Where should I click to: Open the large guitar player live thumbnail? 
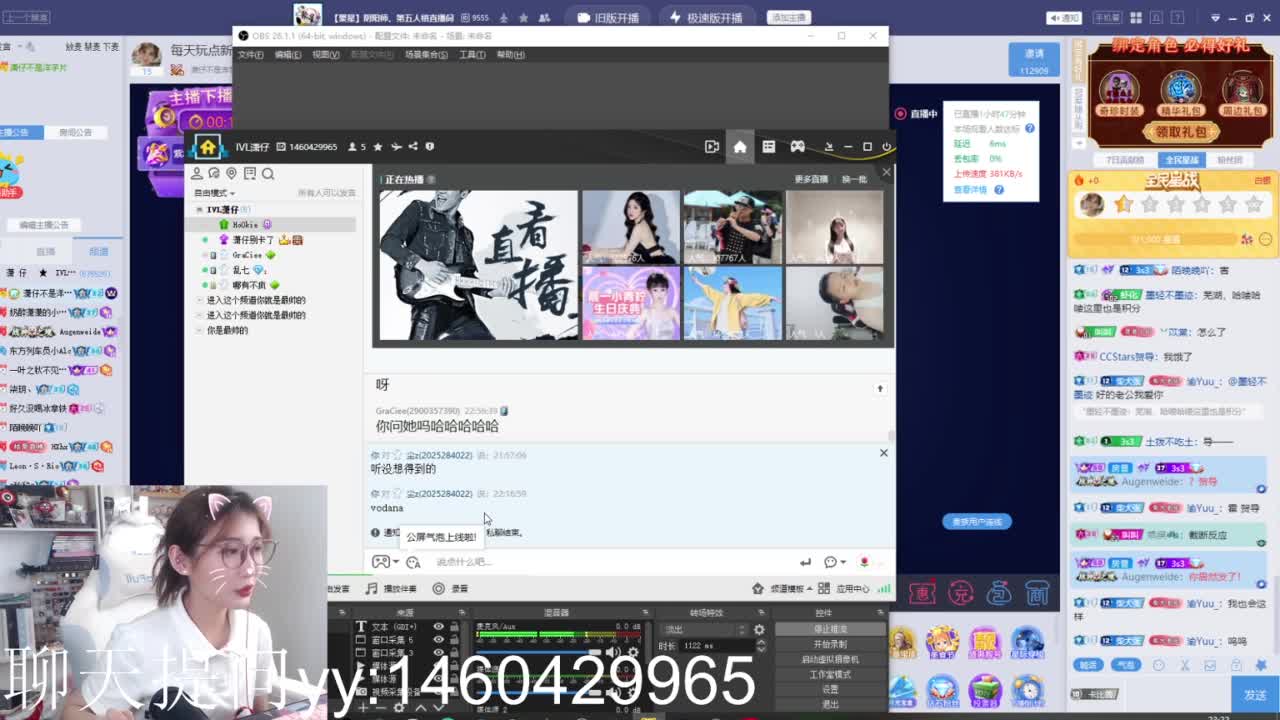pos(479,265)
